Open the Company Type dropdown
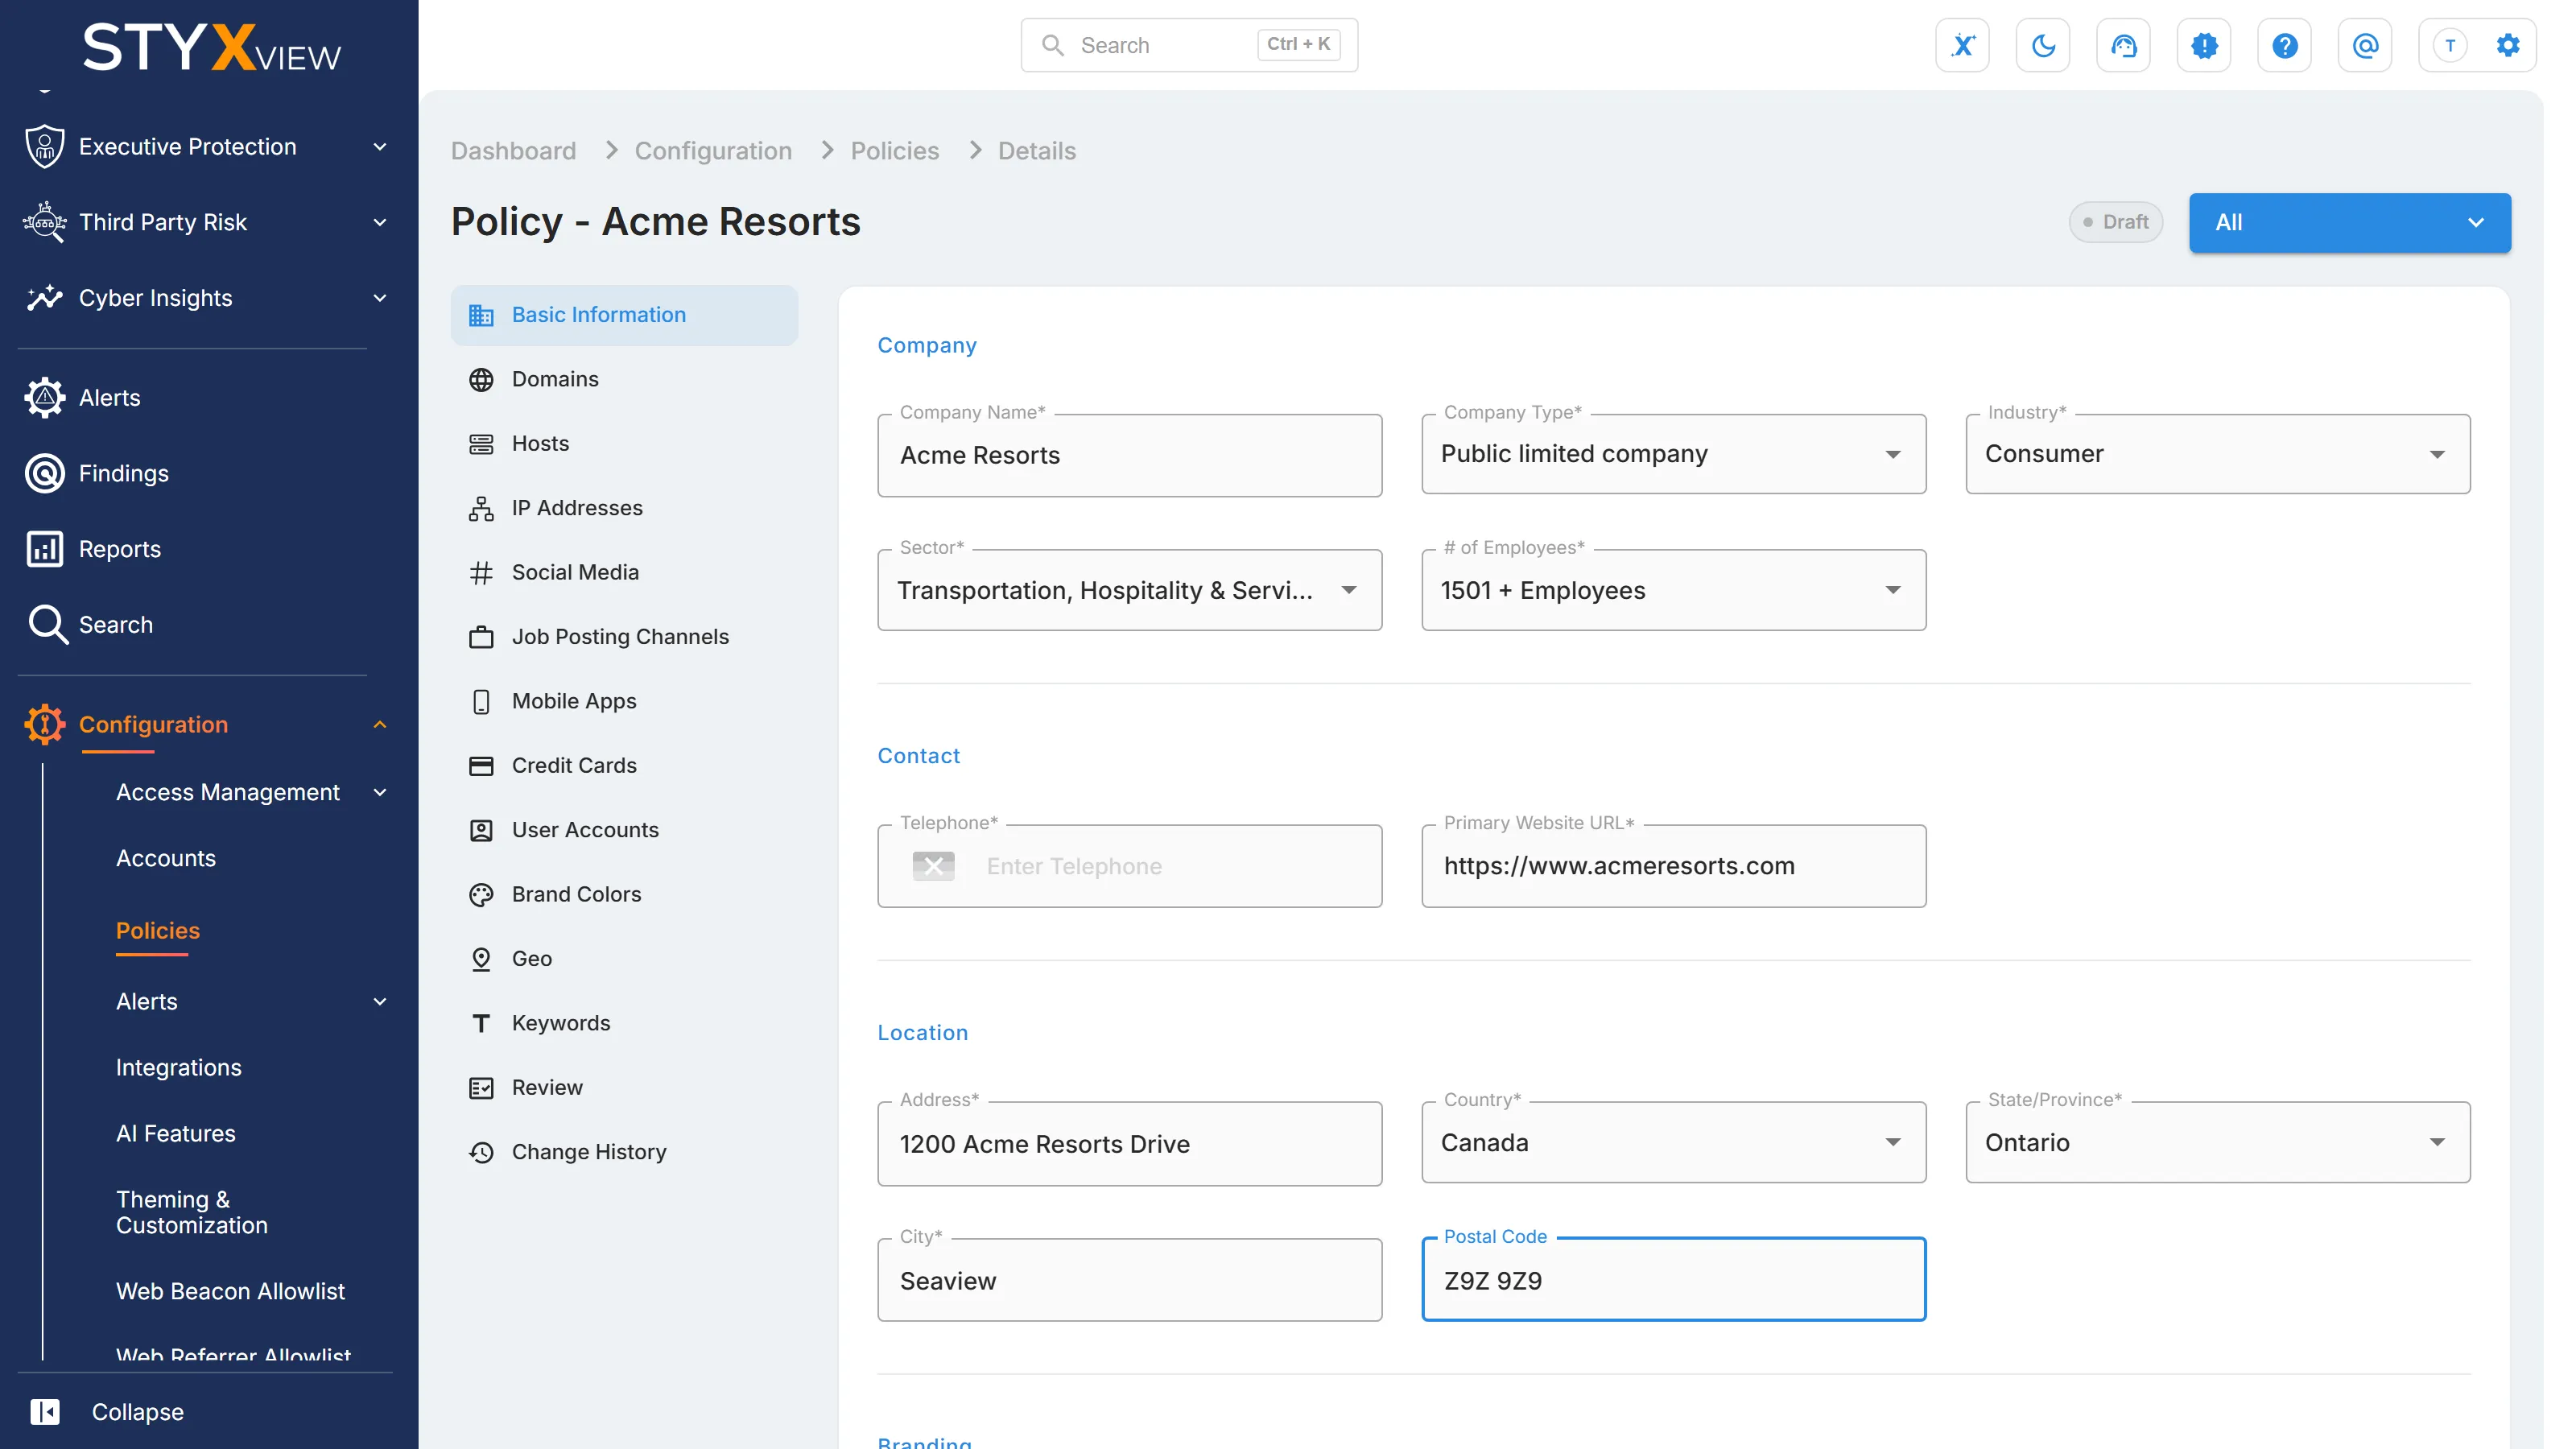The height and width of the screenshot is (1449, 2576). point(1673,454)
